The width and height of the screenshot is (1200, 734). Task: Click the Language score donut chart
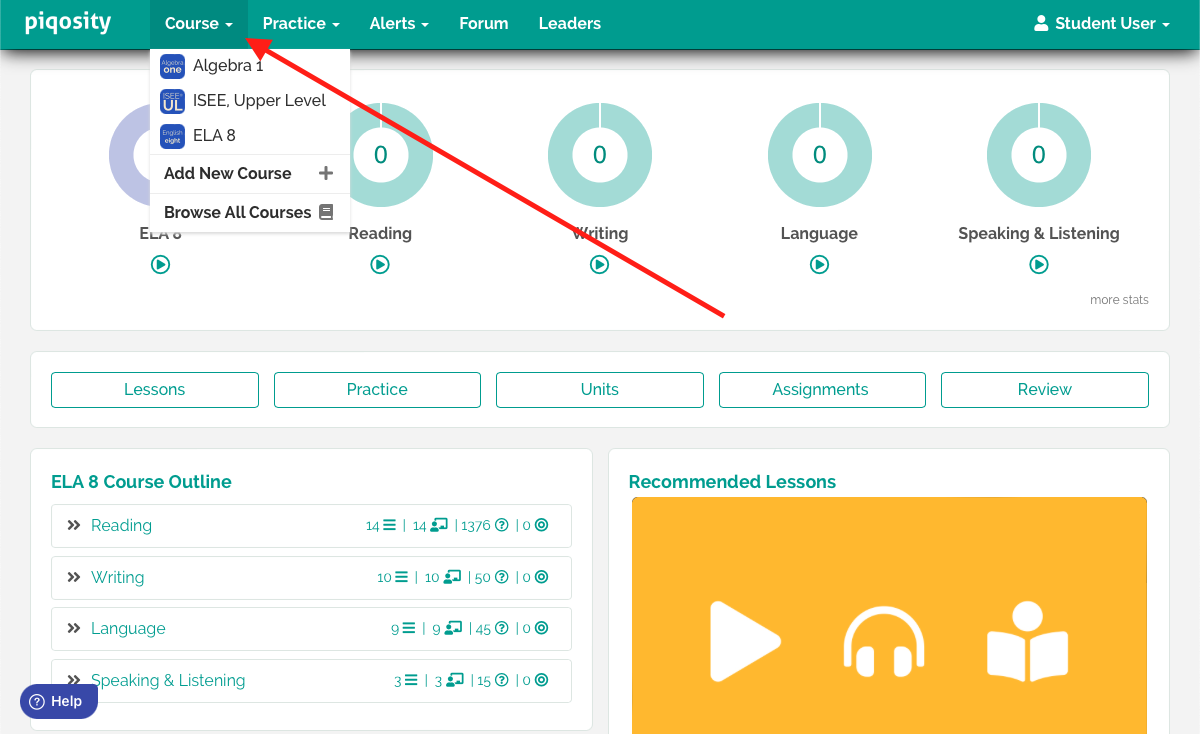coord(819,155)
